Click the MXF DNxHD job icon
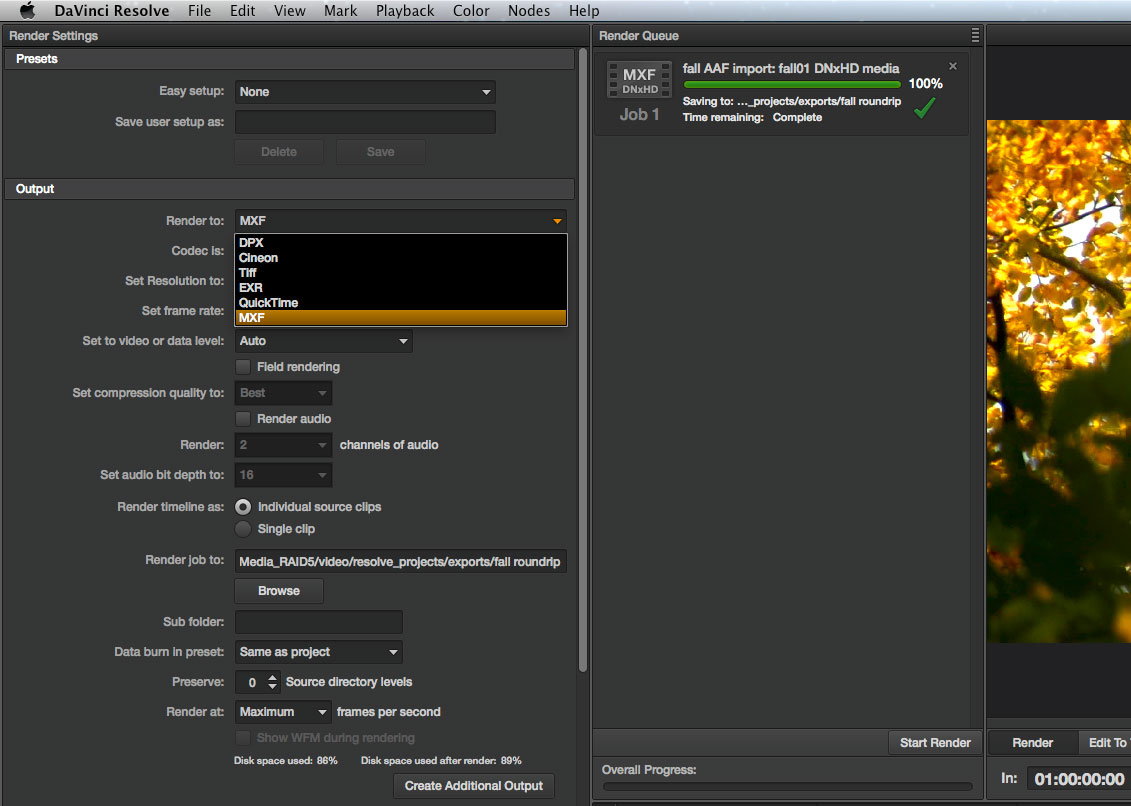 click(639, 81)
